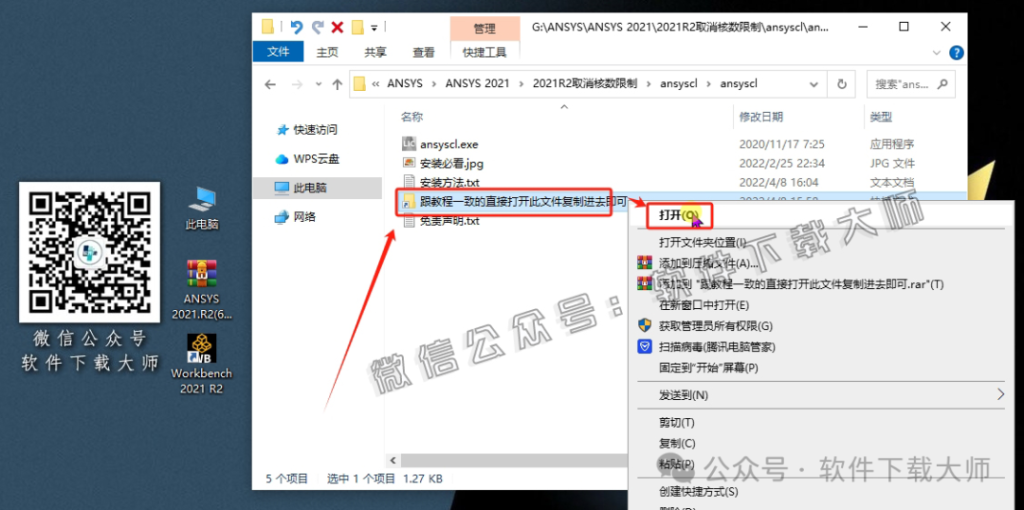Choose 扫描病毒(腾讯电脑管家) menu entry
This screenshot has height=510, width=1024.
point(717,347)
